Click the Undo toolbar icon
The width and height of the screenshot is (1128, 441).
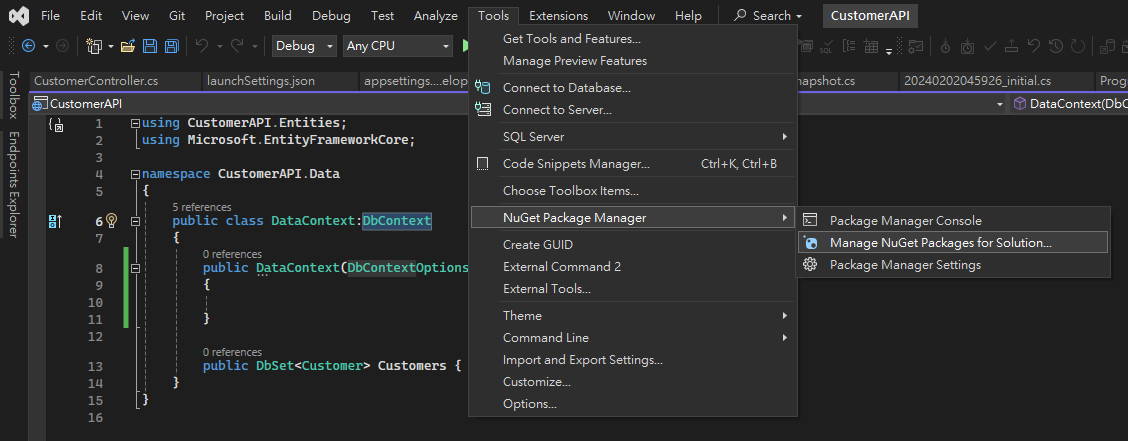pyautogui.click(x=202, y=46)
